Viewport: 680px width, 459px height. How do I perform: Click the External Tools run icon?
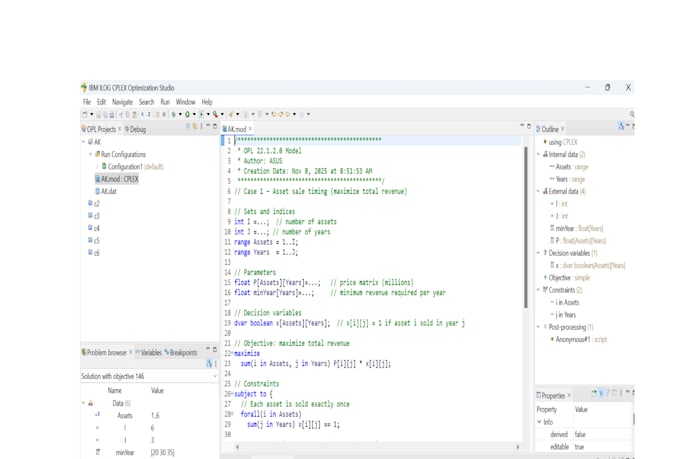pos(215,114)
